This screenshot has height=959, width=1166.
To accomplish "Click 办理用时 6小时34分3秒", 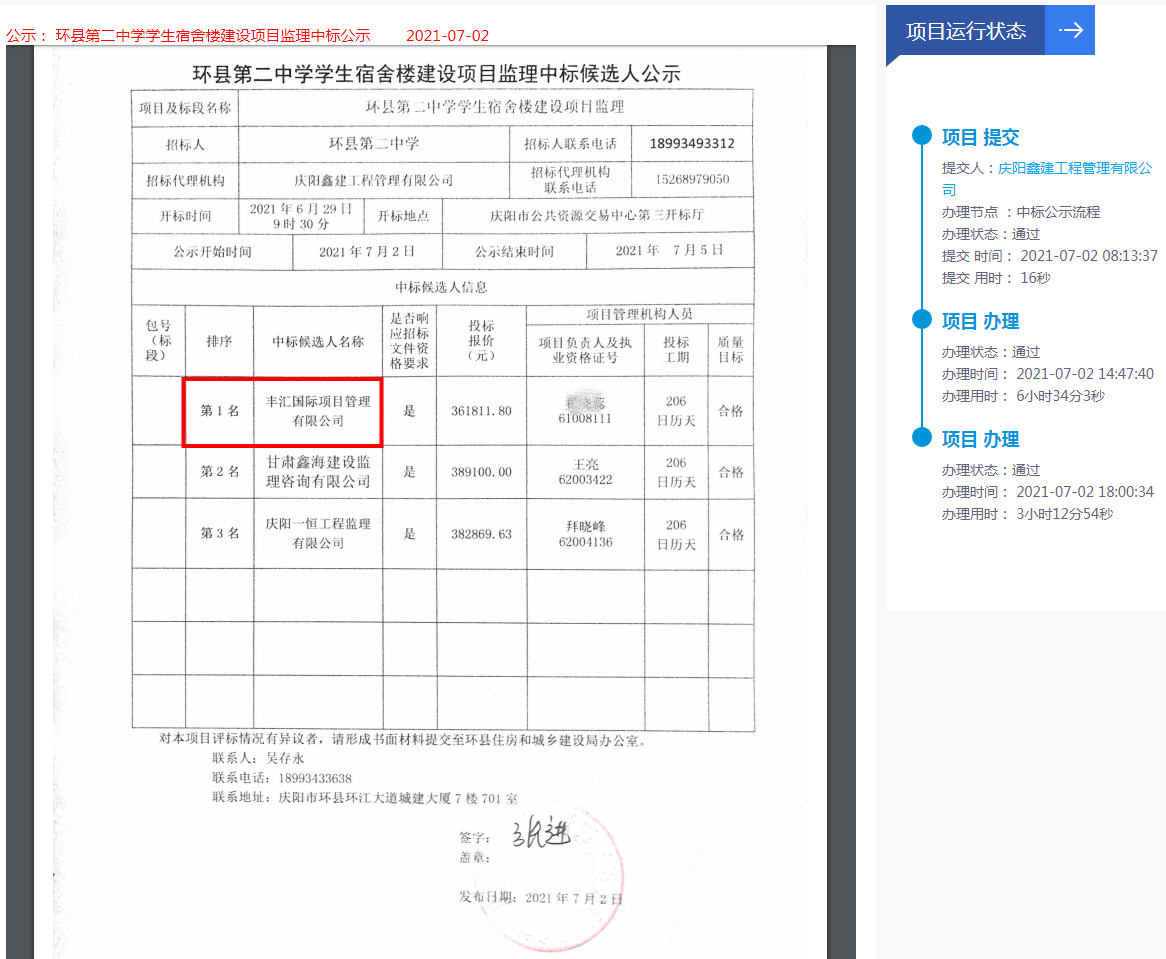I will coord(1023,396).
